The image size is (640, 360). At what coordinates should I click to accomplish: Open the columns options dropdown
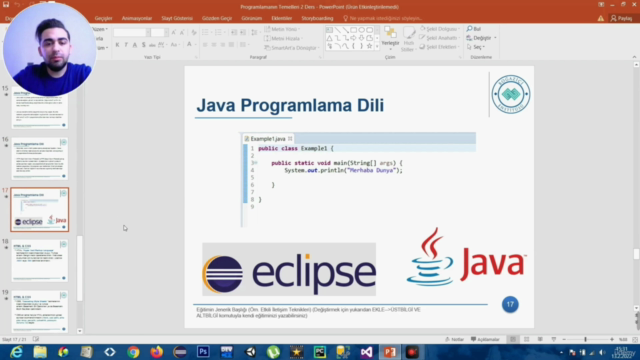click(244, 44)
